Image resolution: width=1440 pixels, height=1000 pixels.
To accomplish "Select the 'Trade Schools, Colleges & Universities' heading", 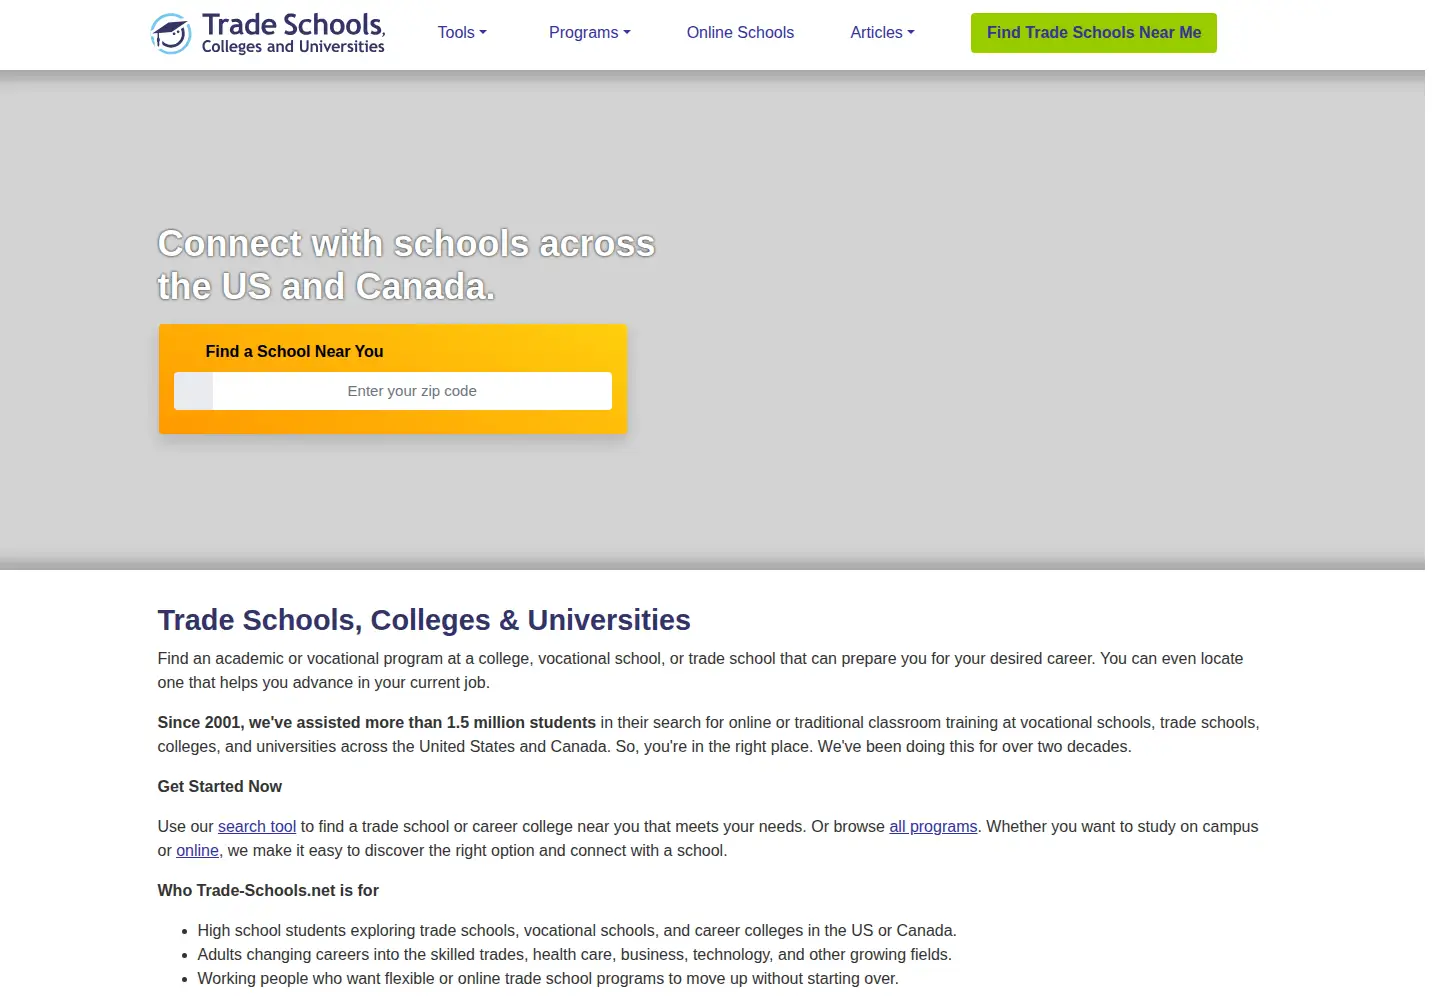I will [424, 620].
